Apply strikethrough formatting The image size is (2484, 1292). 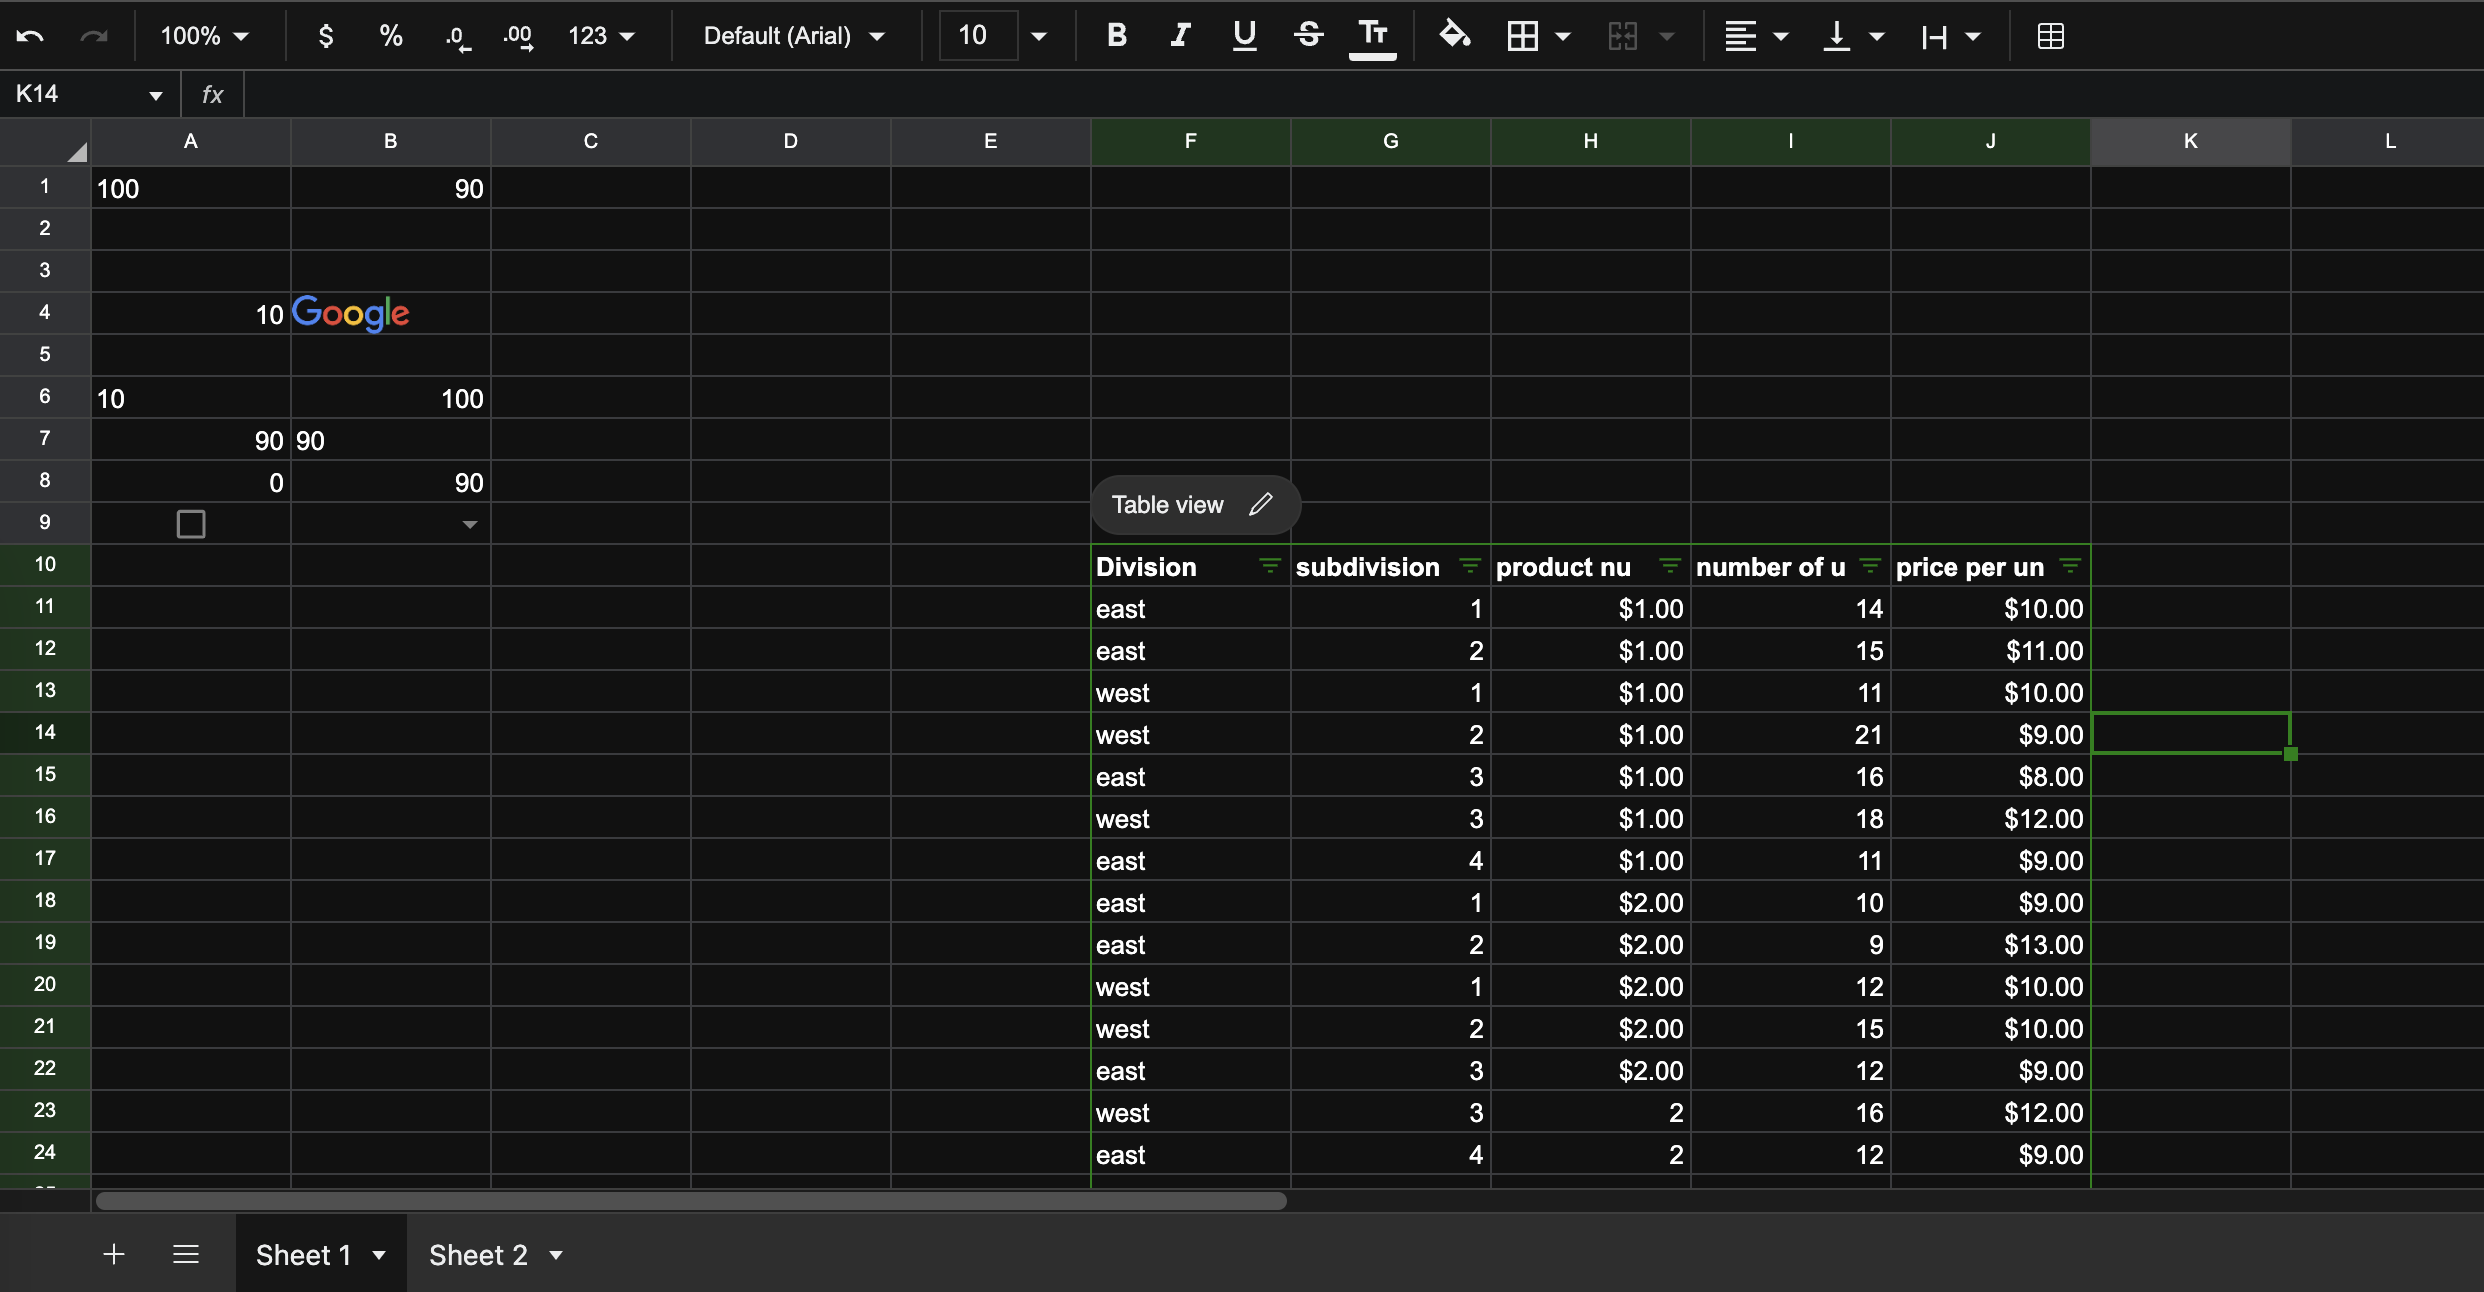point(1308,36)
